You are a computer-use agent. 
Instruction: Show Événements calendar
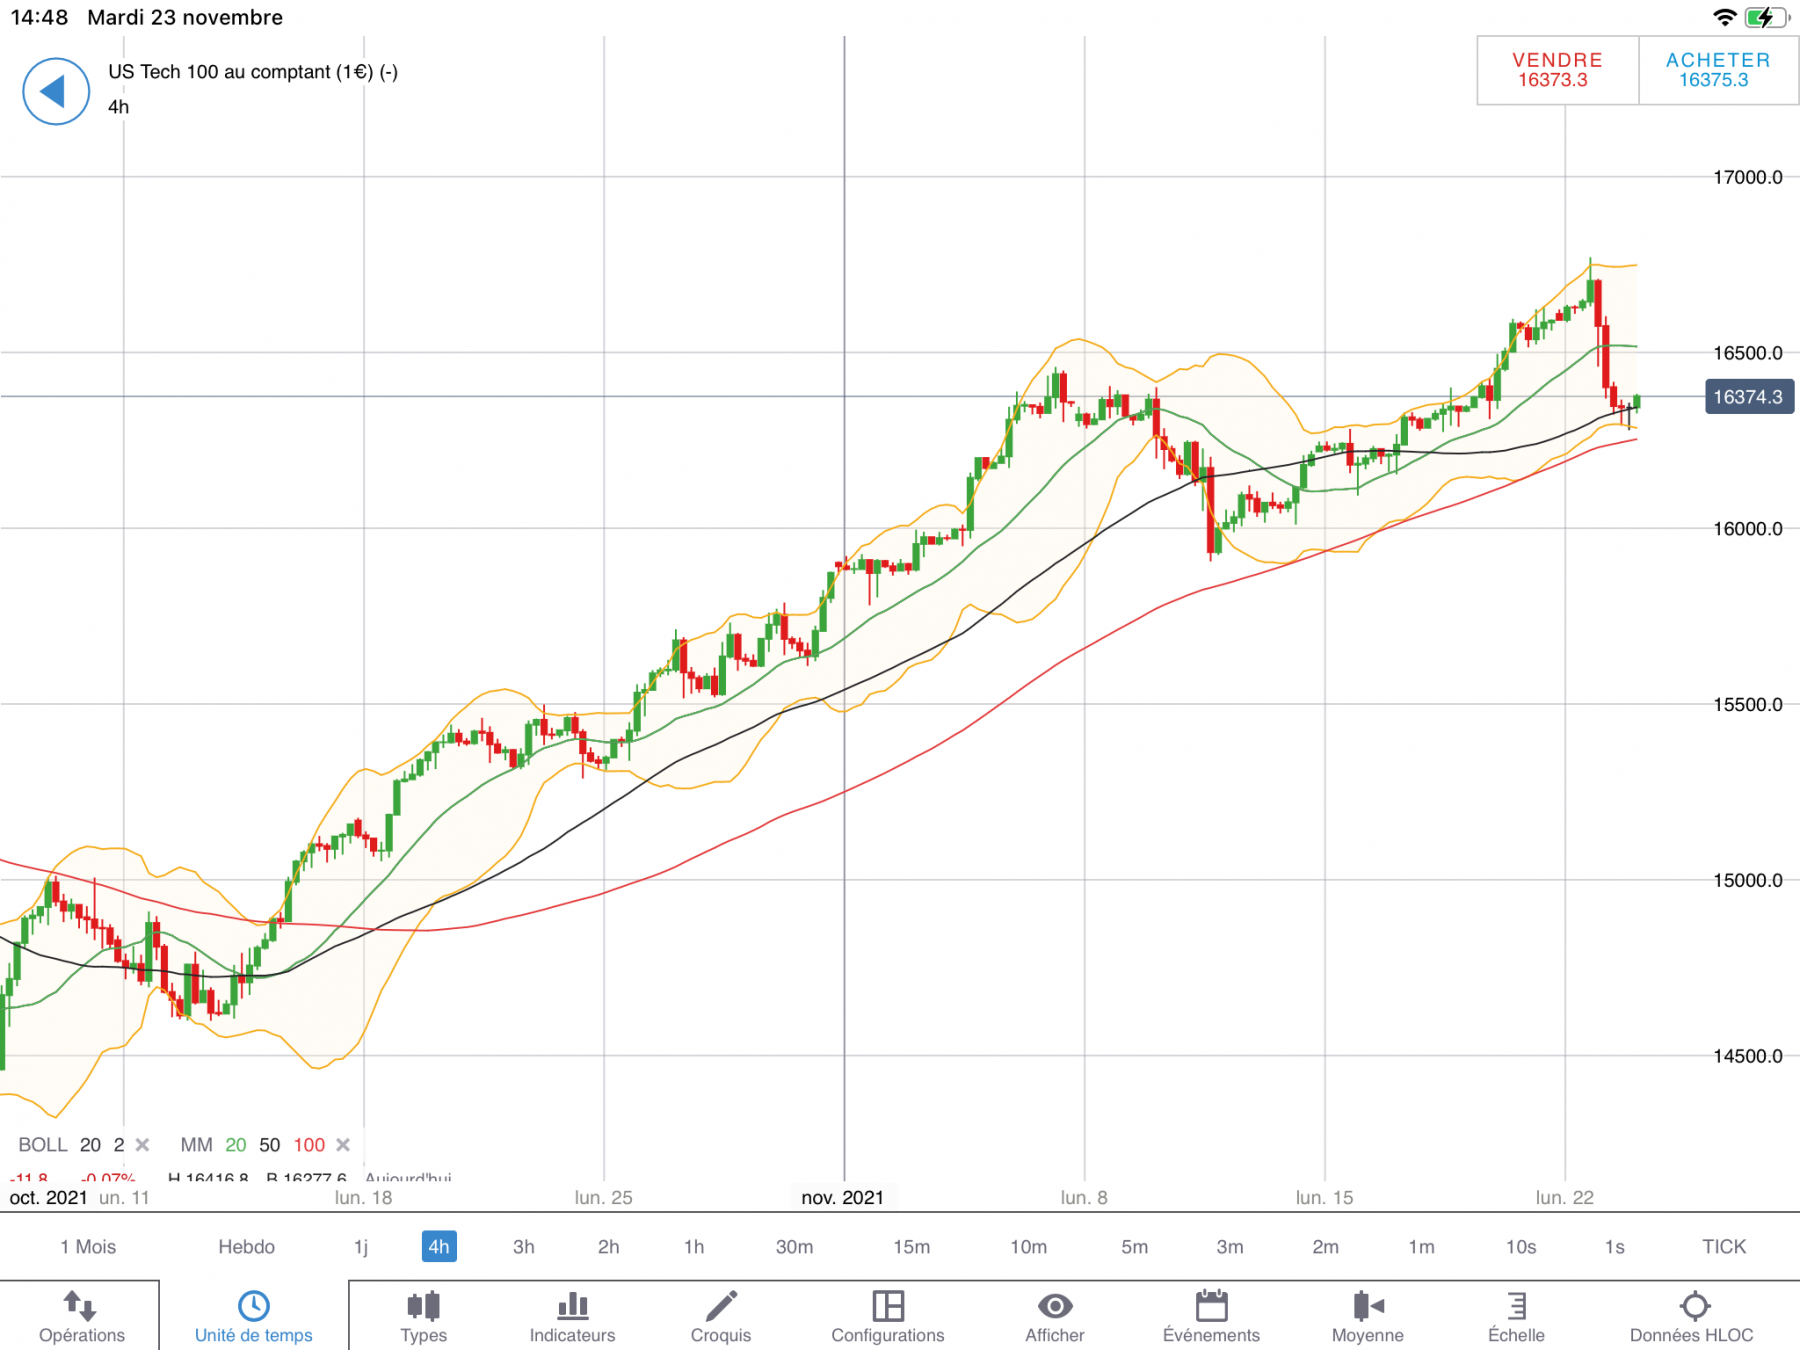click(x=1211, y=1316)
